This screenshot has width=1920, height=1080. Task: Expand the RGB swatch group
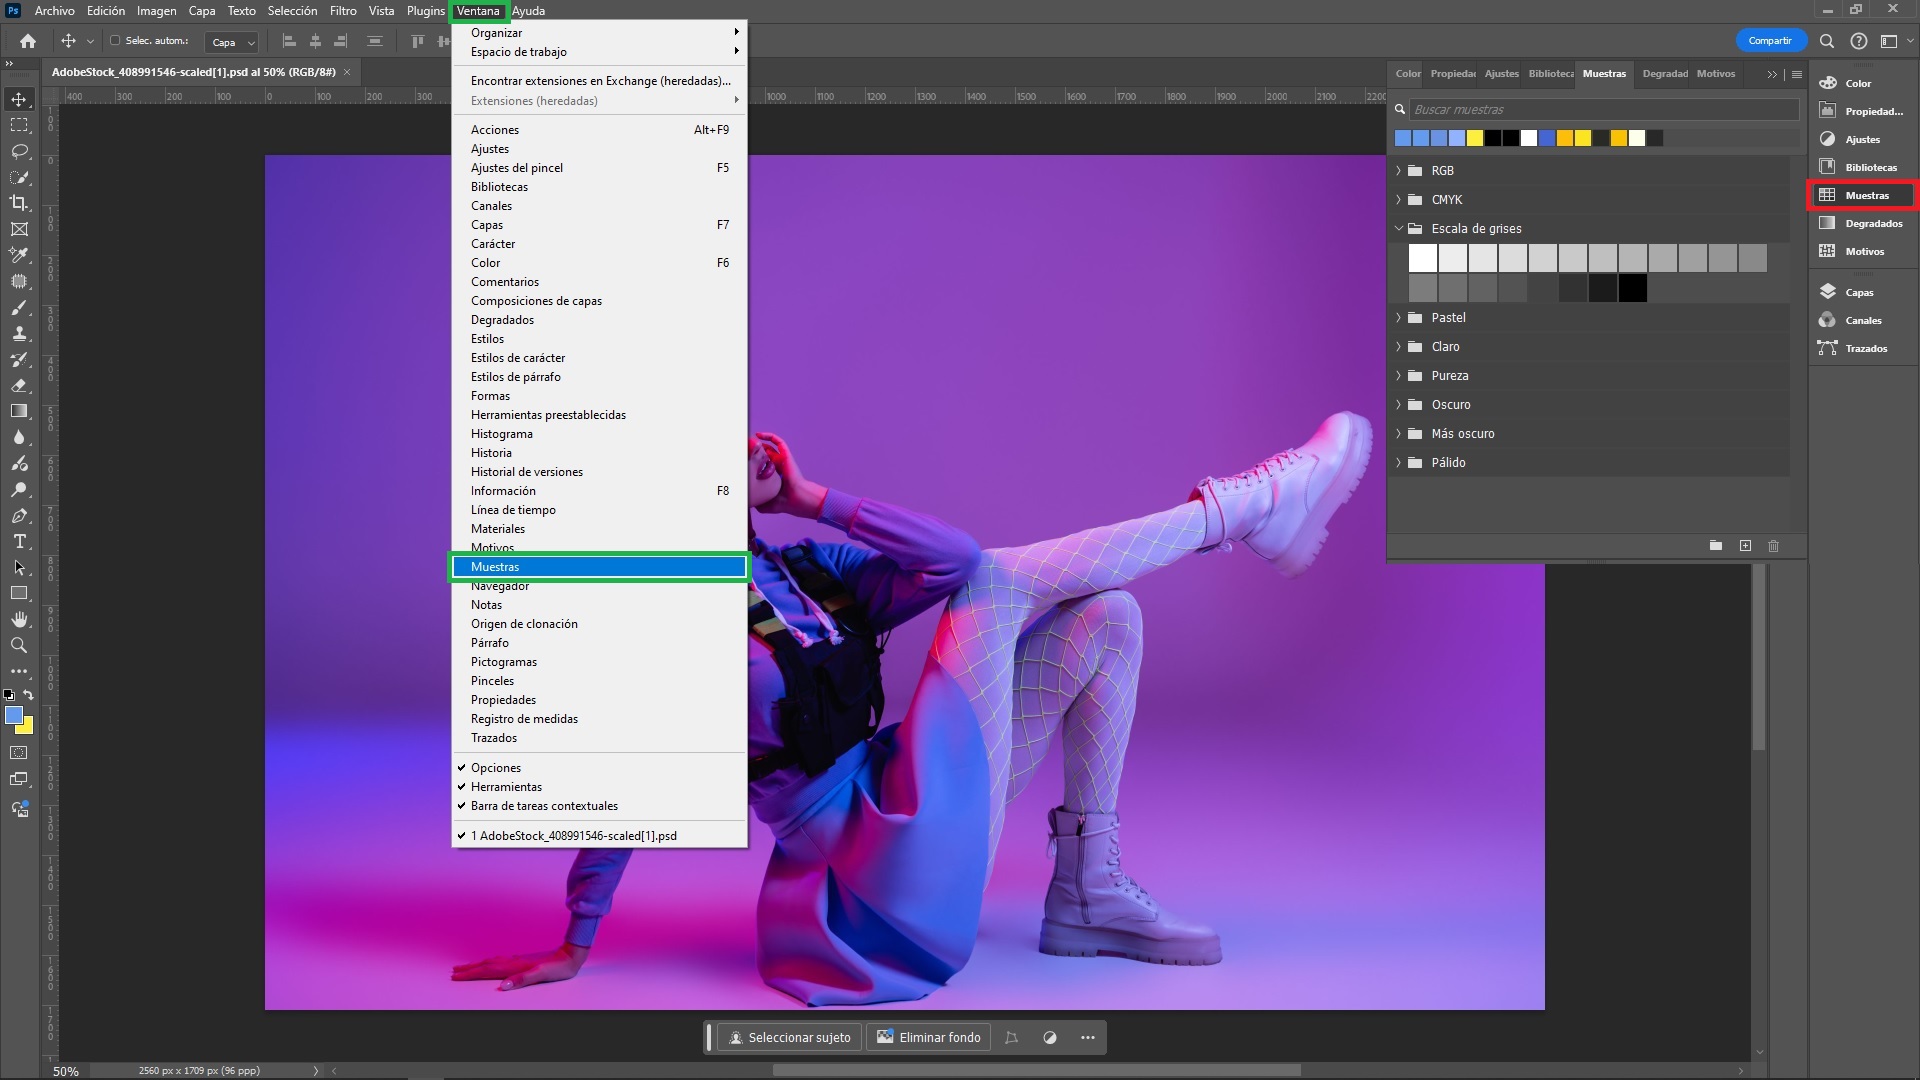pyautogui.click(x=1399, y=171)
